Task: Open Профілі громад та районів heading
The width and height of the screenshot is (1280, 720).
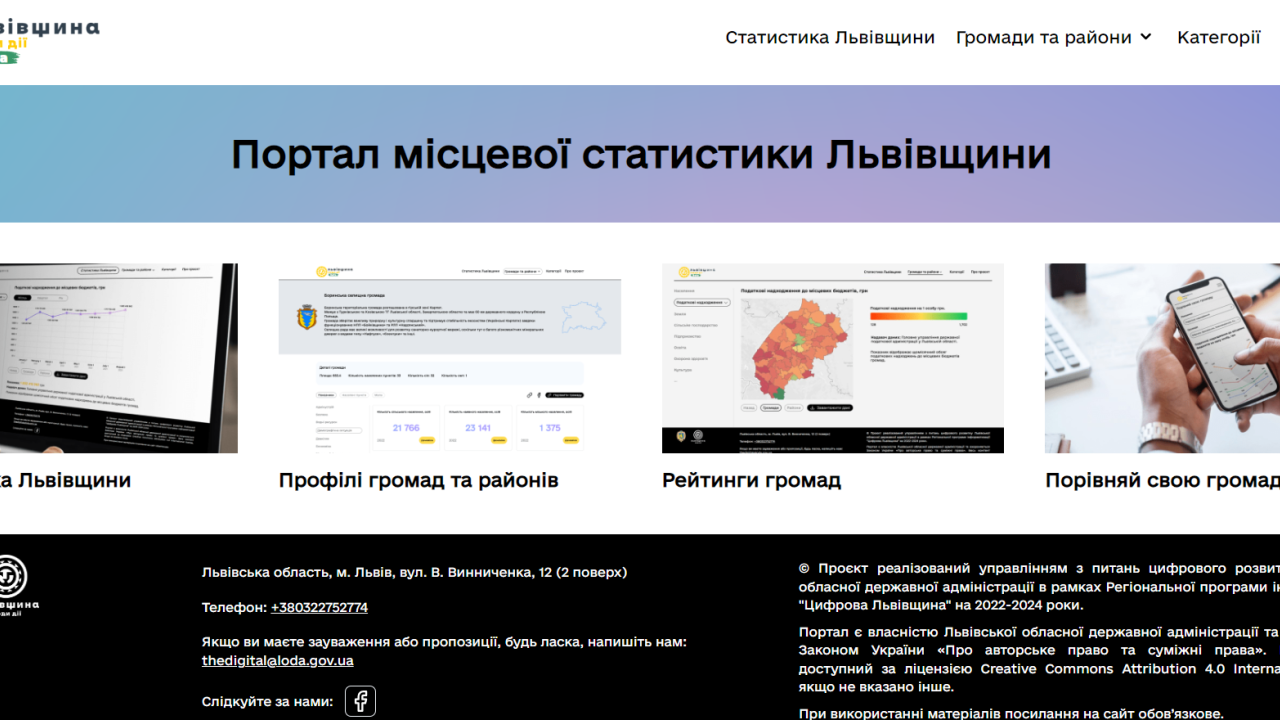Action: [418, 480]
